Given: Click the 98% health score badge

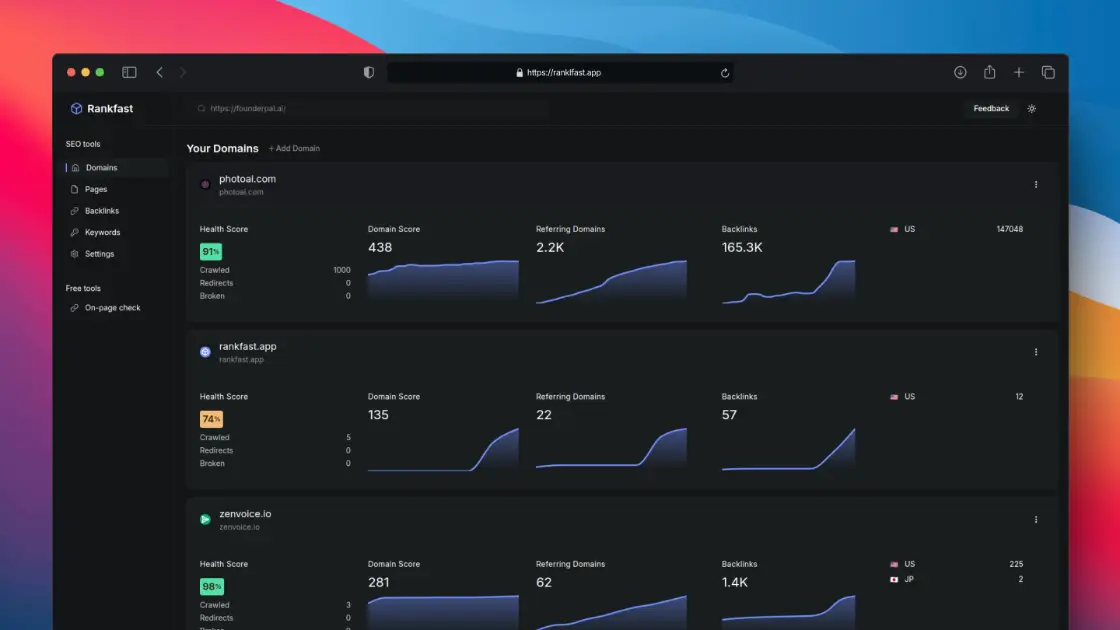Looking at the screenshot, I should [211, 586].
